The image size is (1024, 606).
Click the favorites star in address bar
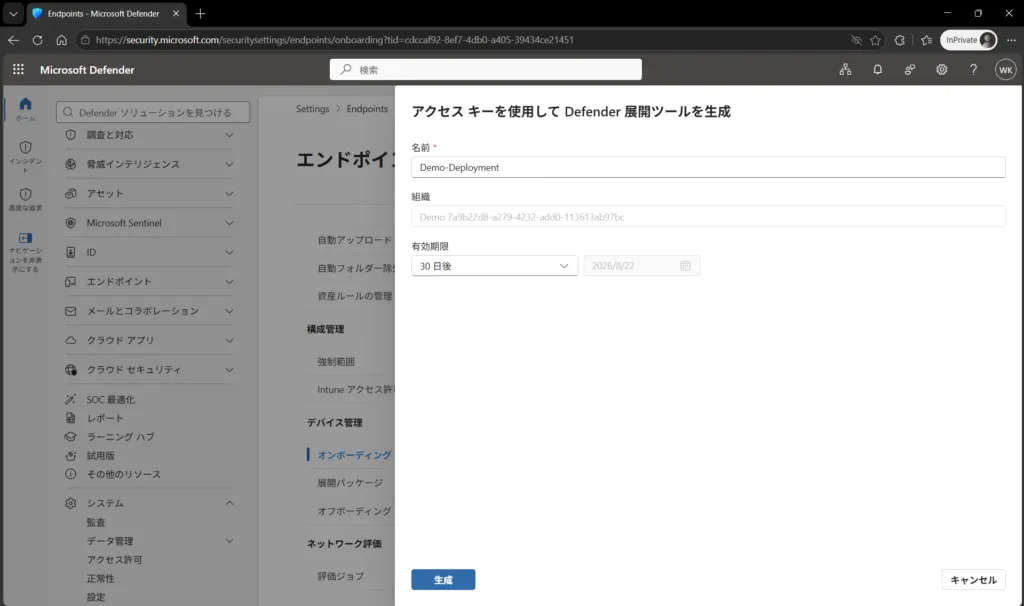(876, 40)
